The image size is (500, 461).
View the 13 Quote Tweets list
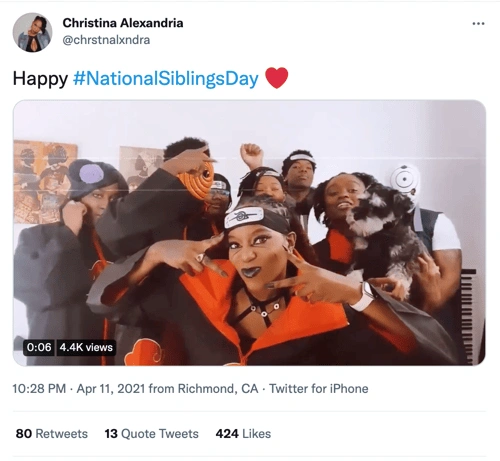pos(152,434)
